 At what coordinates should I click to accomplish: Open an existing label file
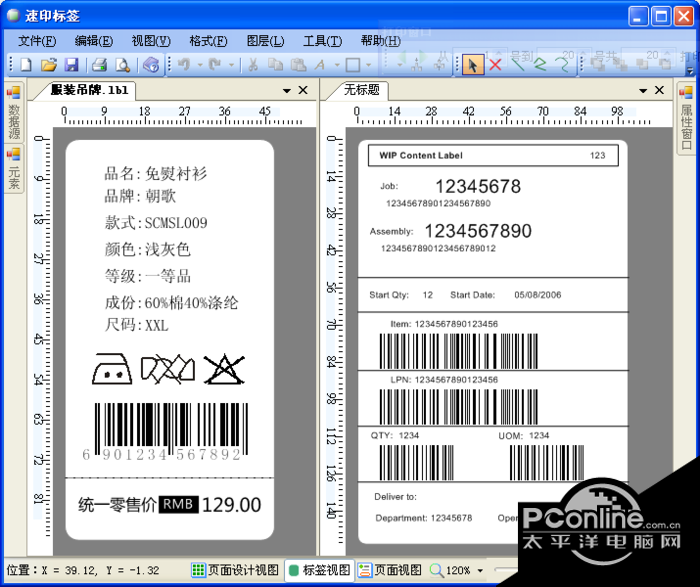[x=49, y=65]
